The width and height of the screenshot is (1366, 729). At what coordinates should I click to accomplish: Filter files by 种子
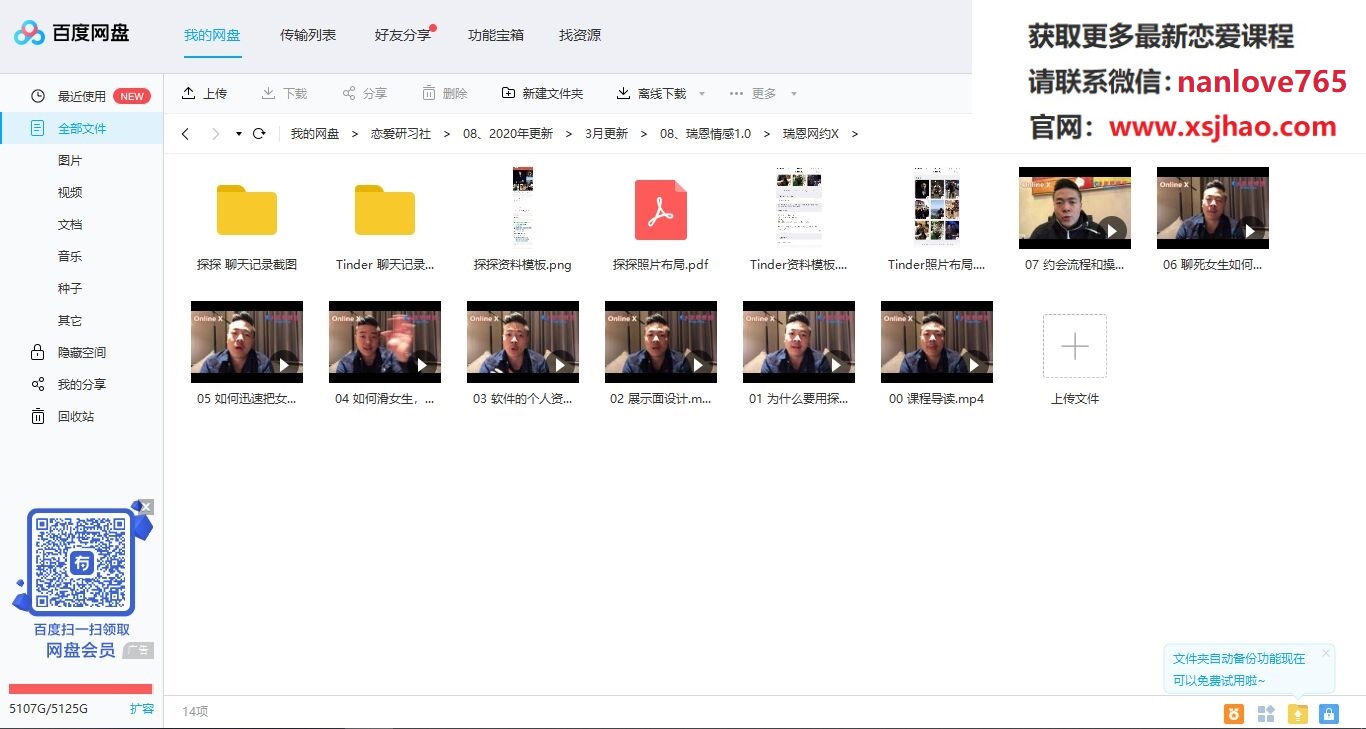(70, 288)
